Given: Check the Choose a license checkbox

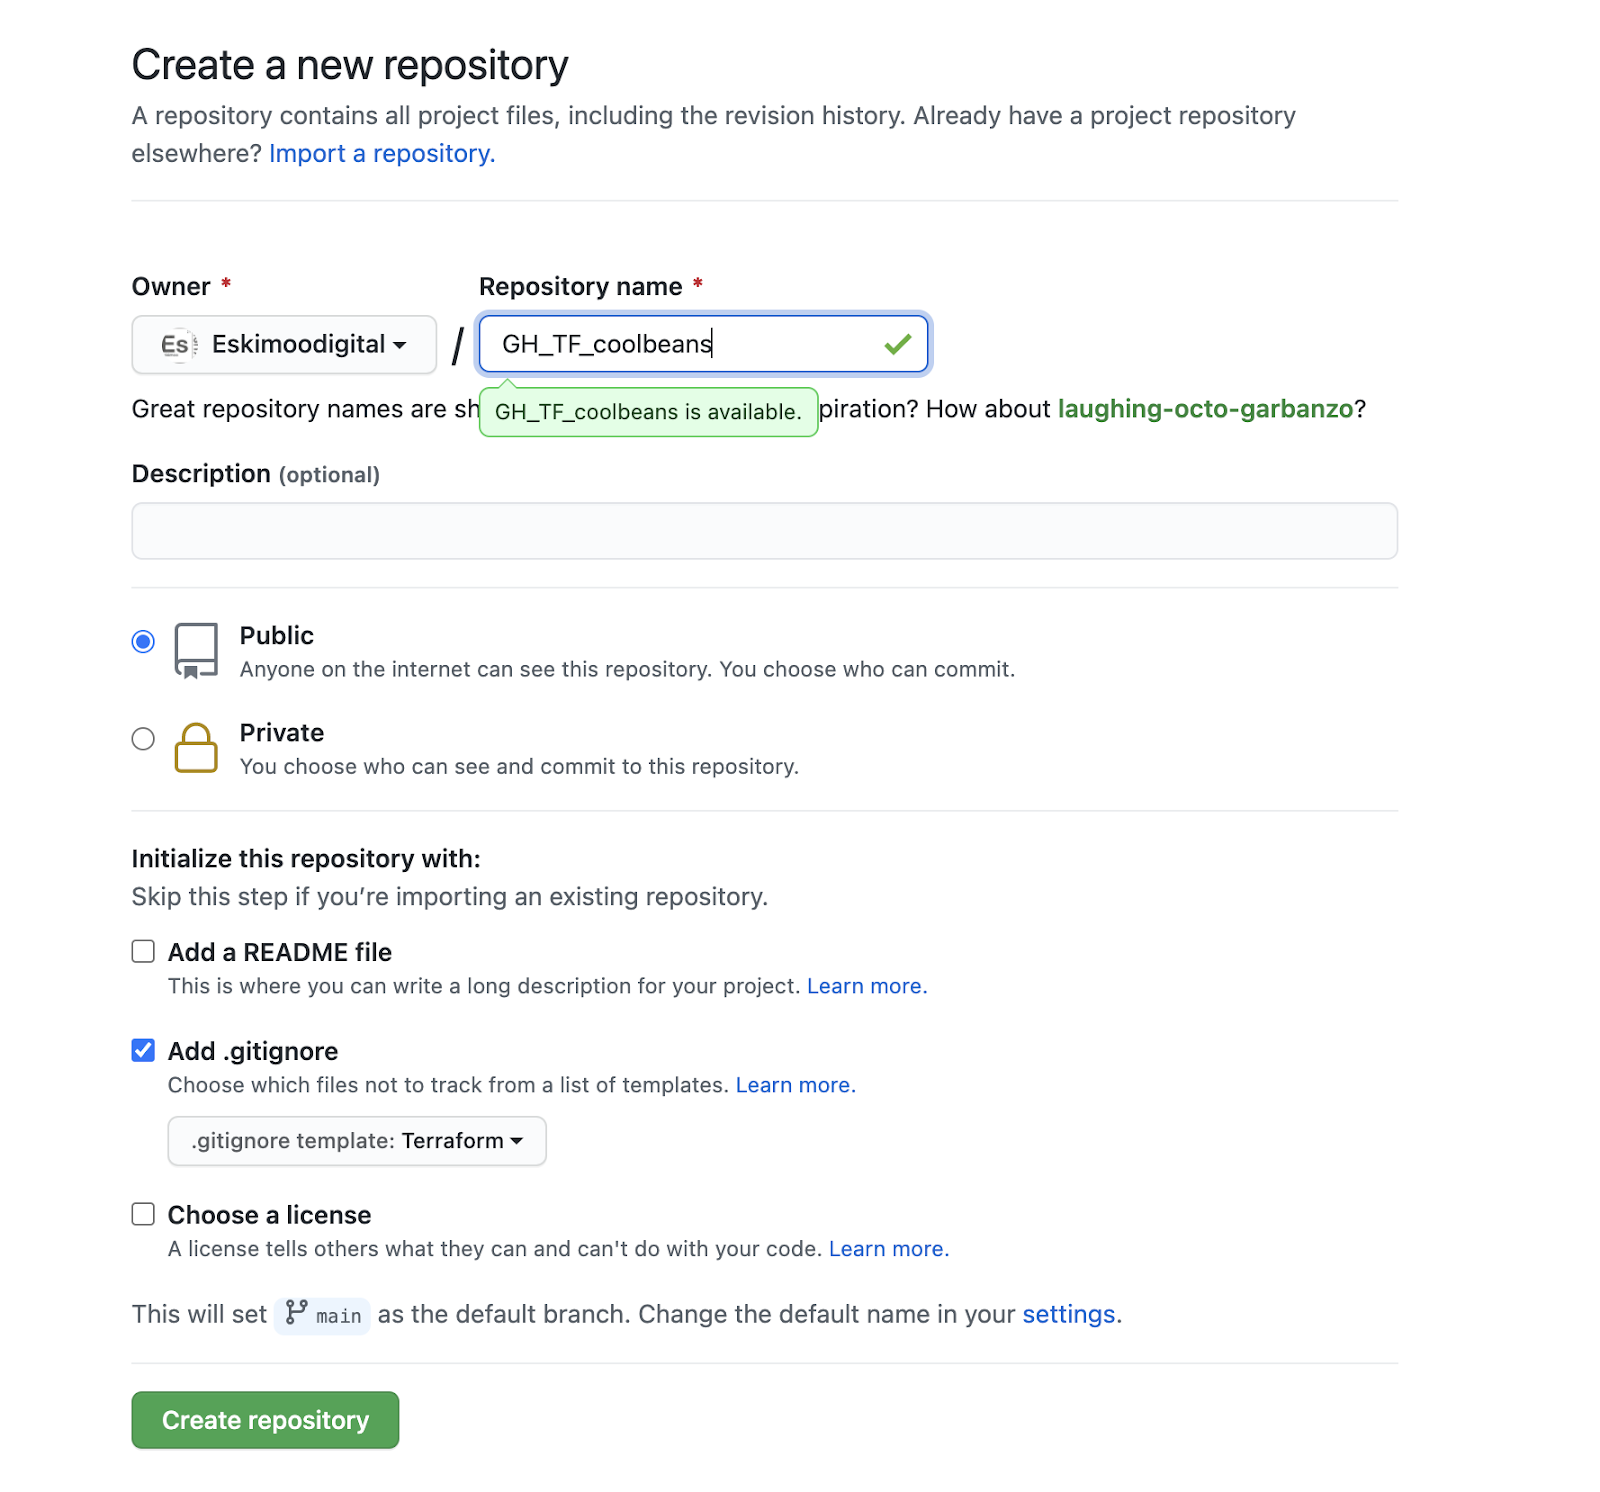Looking at the screenshot, I should click(143, 1214).
